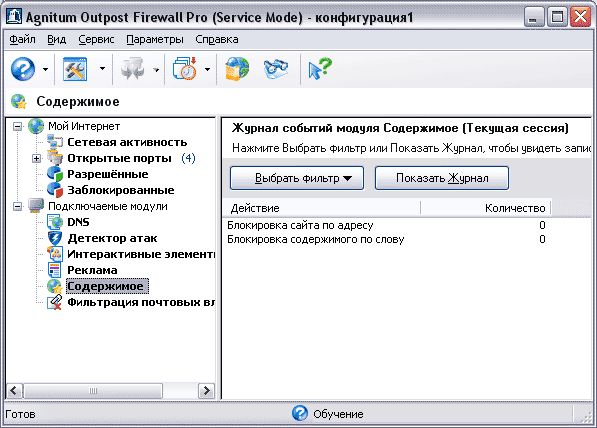Collapse the Мой Интернет tree node
Image resolution: width=597 pixels, height=428 pixels.
[17, 126]
